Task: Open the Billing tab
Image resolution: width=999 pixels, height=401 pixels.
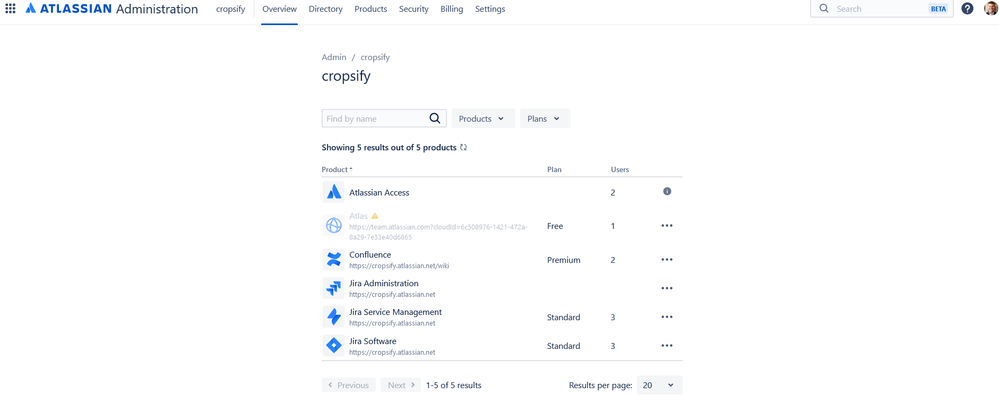Action: click(x=452, y=9)
